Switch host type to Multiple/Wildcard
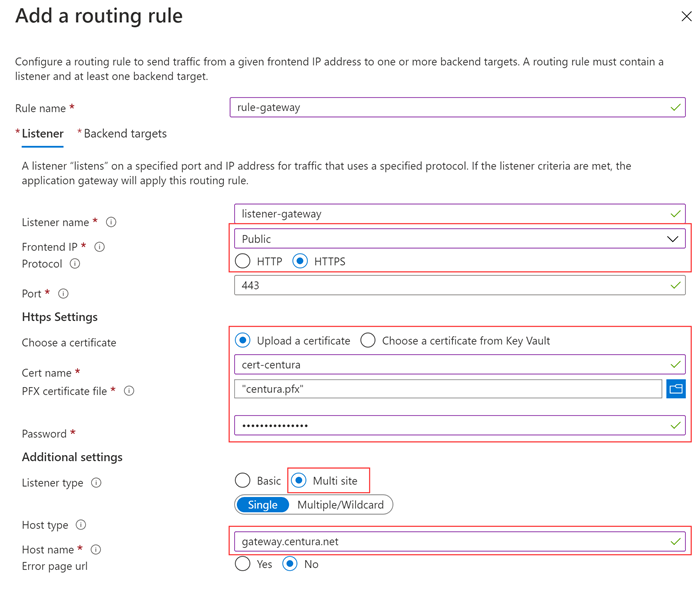The height and width of the screenshot is (602, 700). (341, 505)
